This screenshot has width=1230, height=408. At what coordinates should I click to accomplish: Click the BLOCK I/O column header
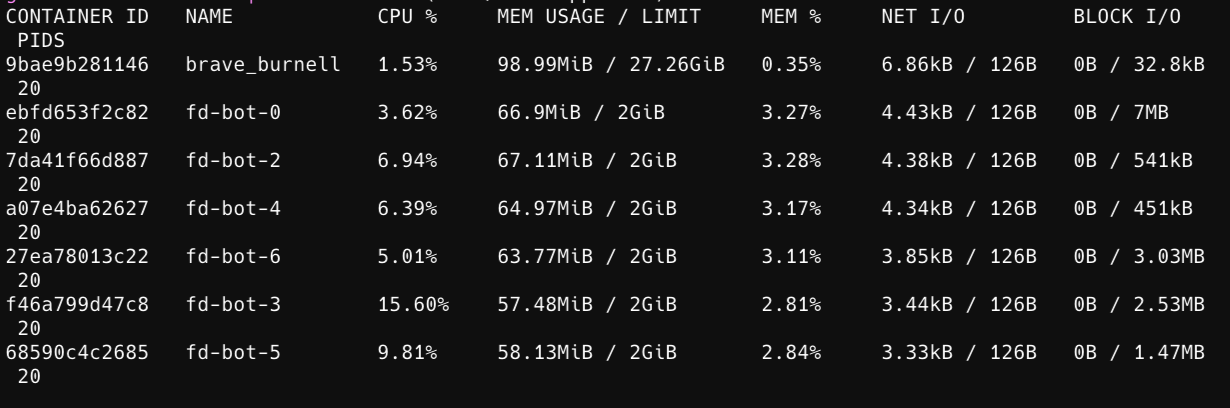(1127, 17)
